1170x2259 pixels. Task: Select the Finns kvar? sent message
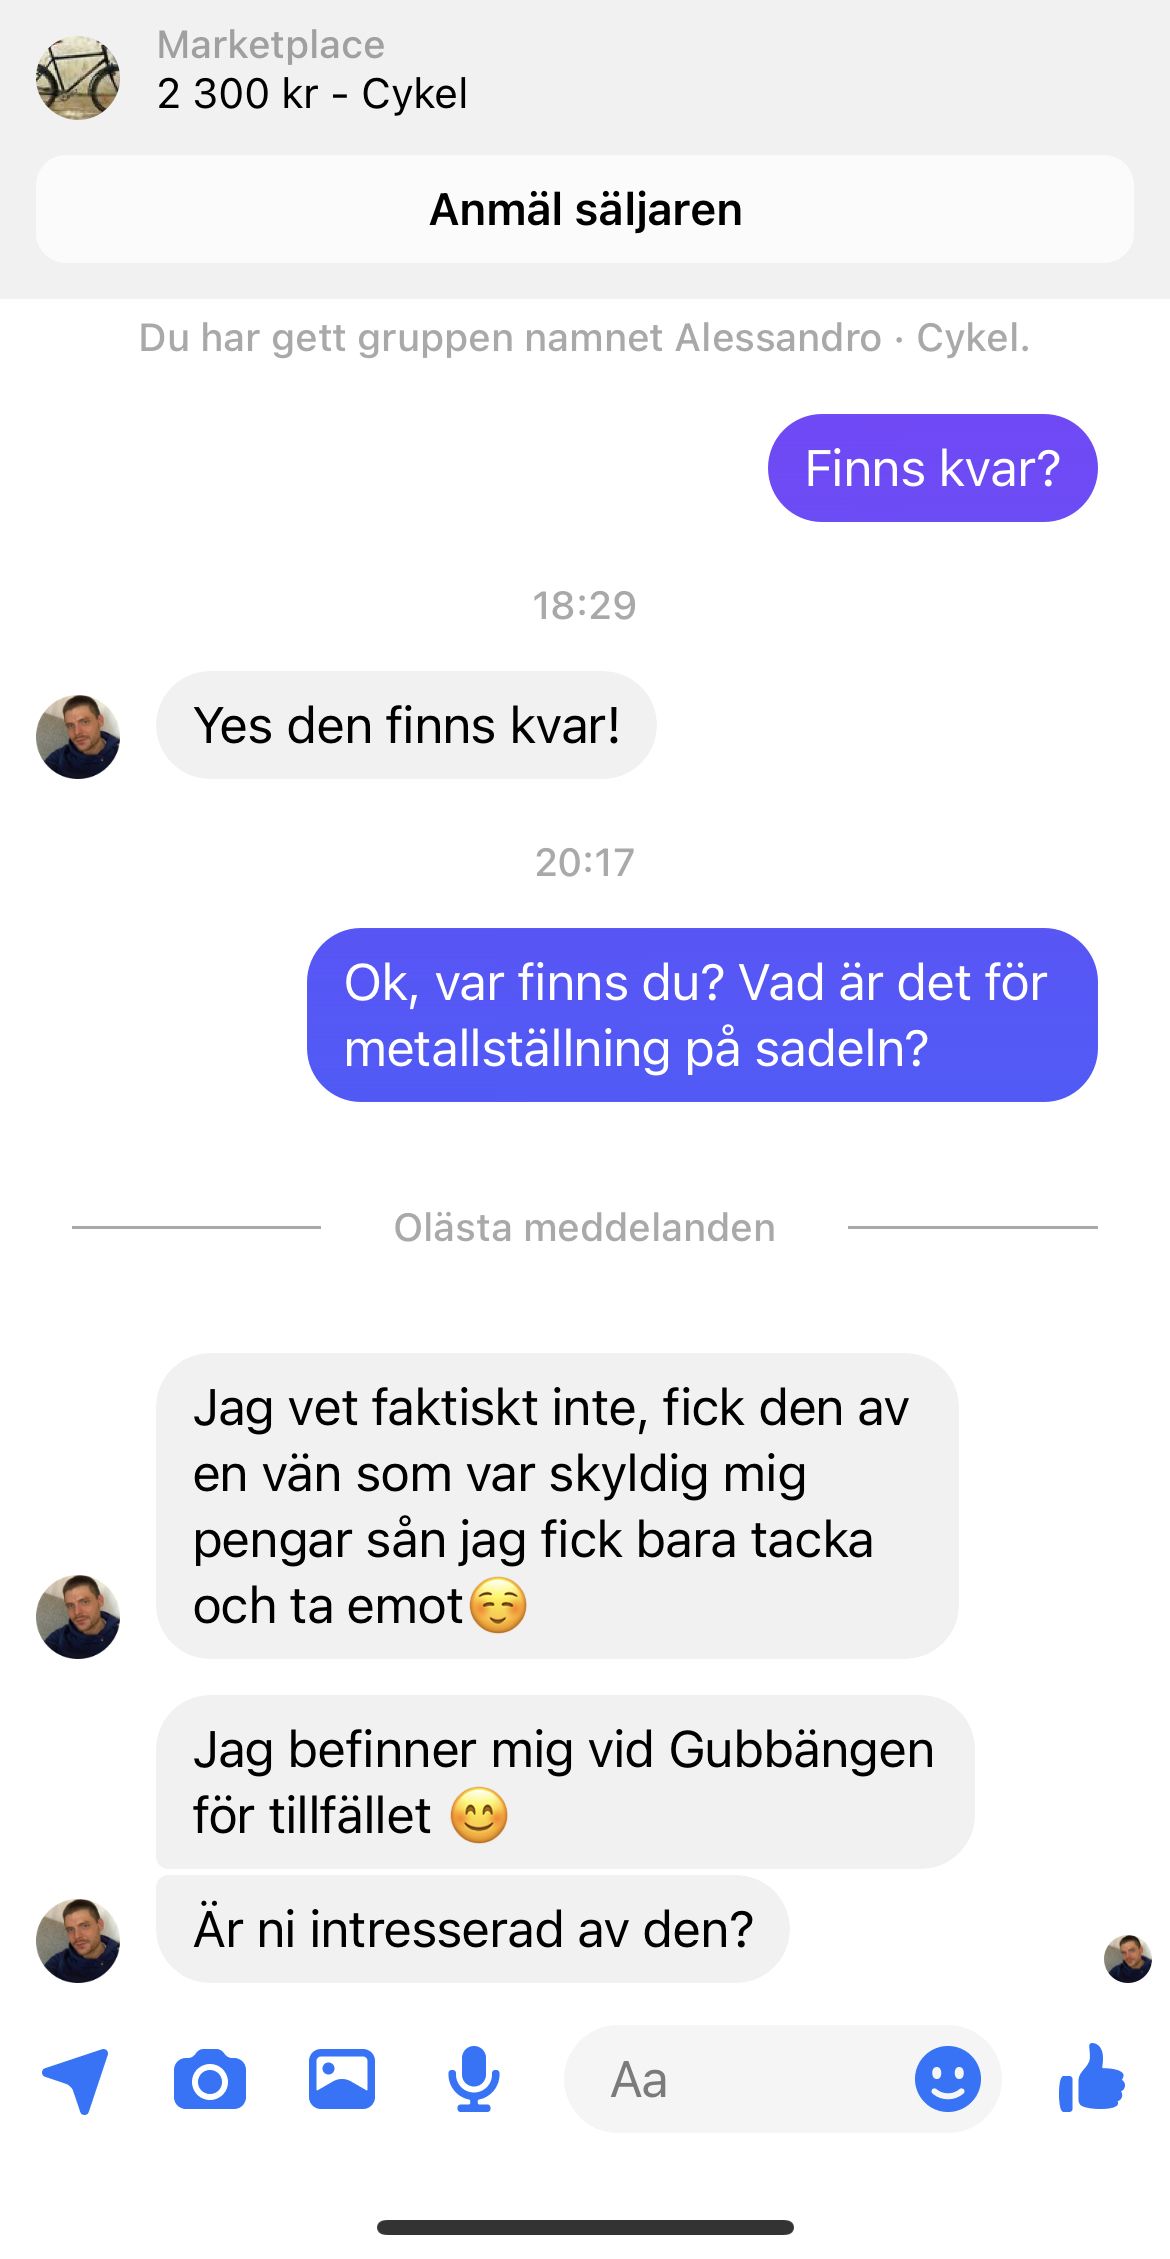(932, 468)
